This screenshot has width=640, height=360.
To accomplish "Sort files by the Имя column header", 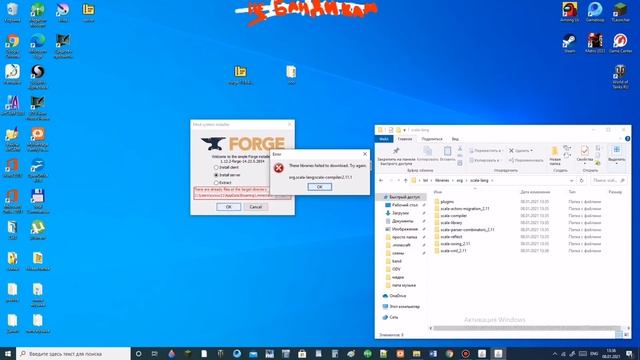I will [438, 192].
